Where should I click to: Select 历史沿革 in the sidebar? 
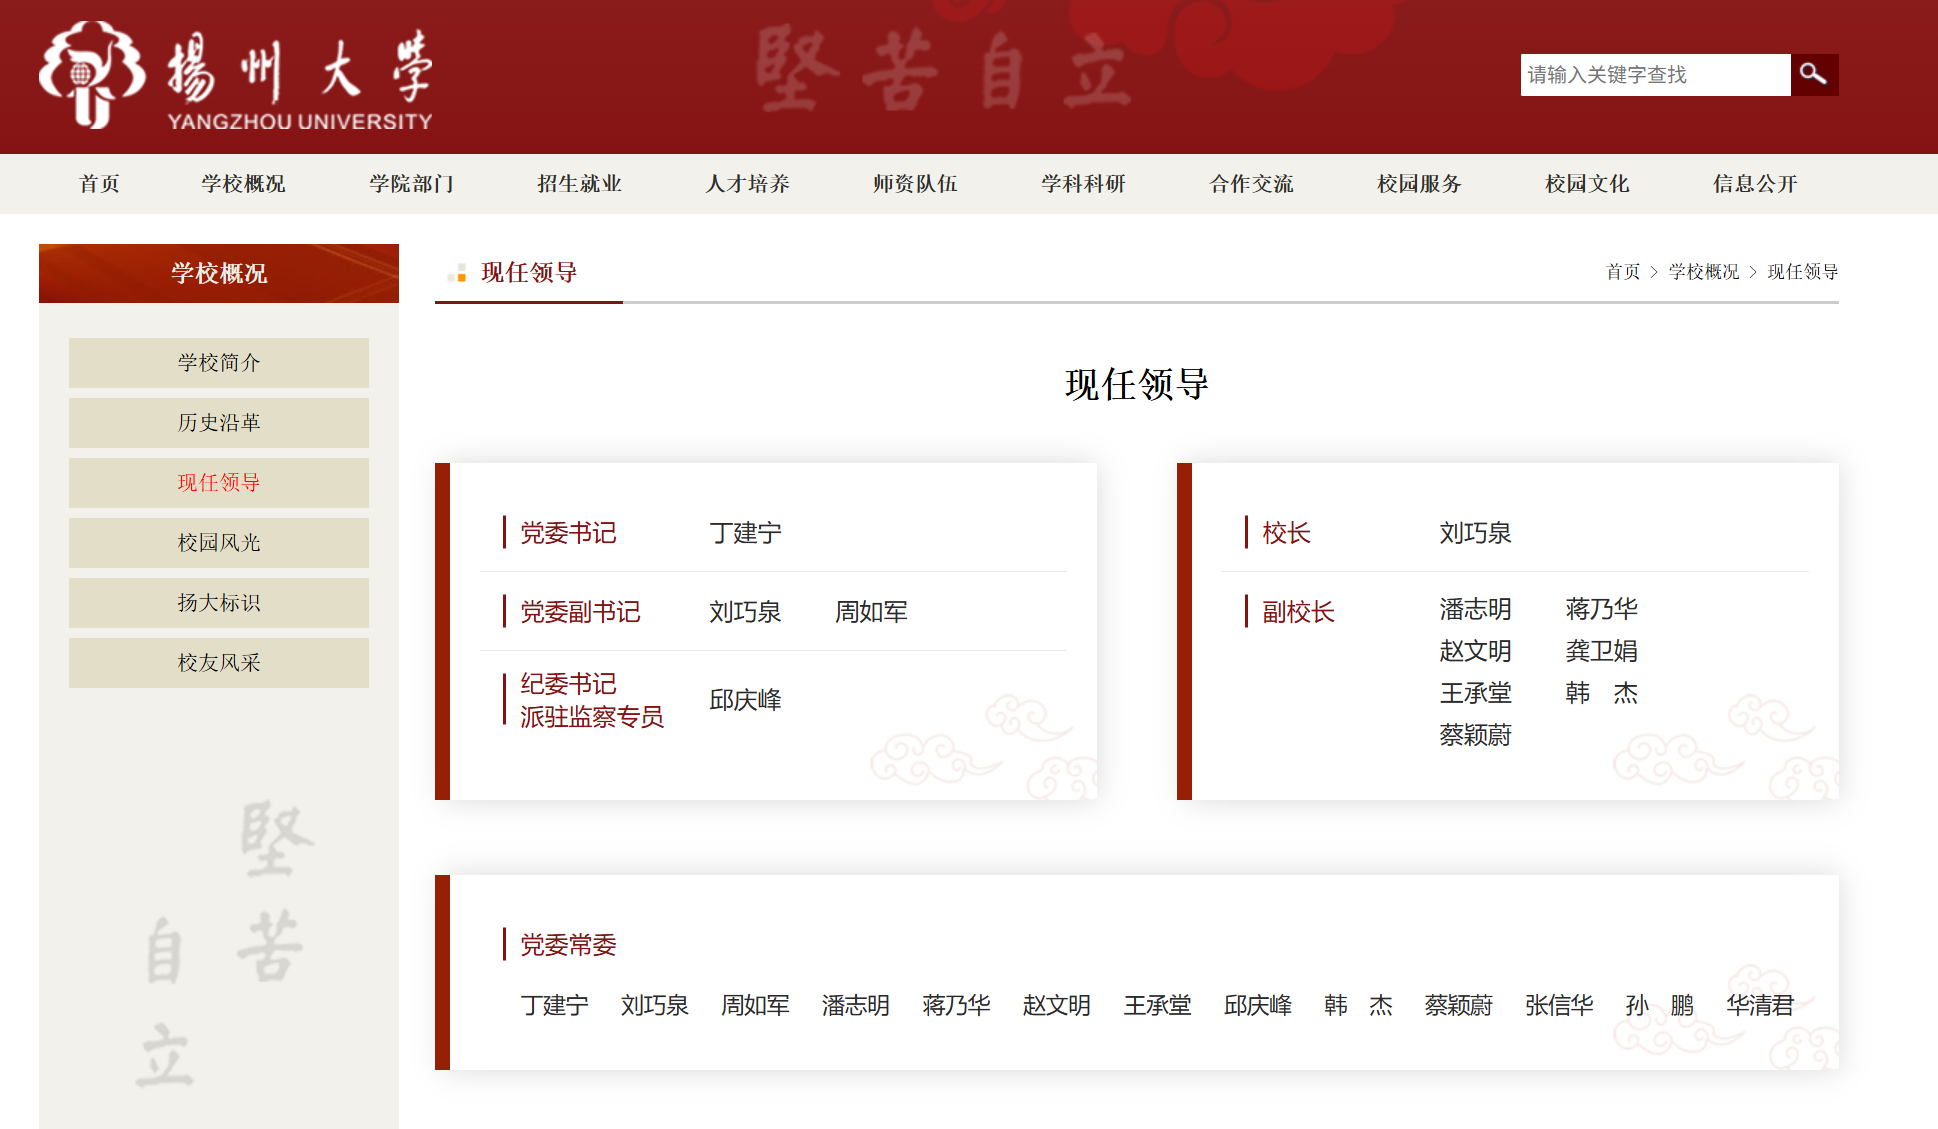pos(218,423)
